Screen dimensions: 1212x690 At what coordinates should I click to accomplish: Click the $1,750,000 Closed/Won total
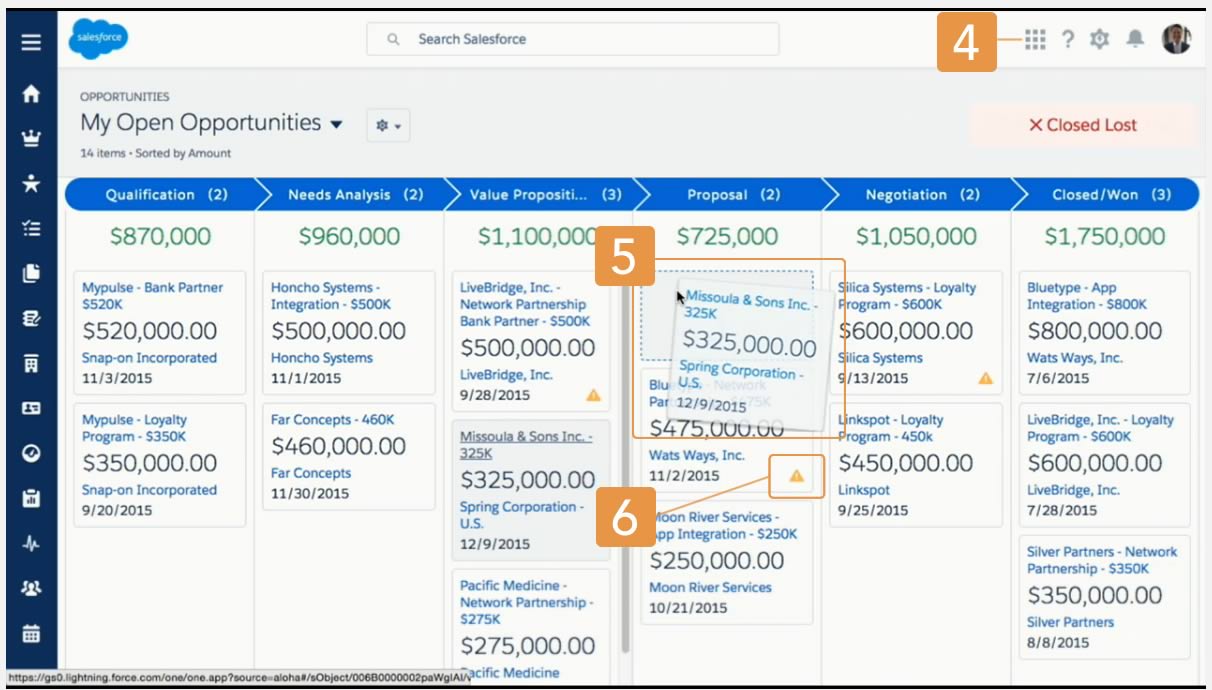1105,237
